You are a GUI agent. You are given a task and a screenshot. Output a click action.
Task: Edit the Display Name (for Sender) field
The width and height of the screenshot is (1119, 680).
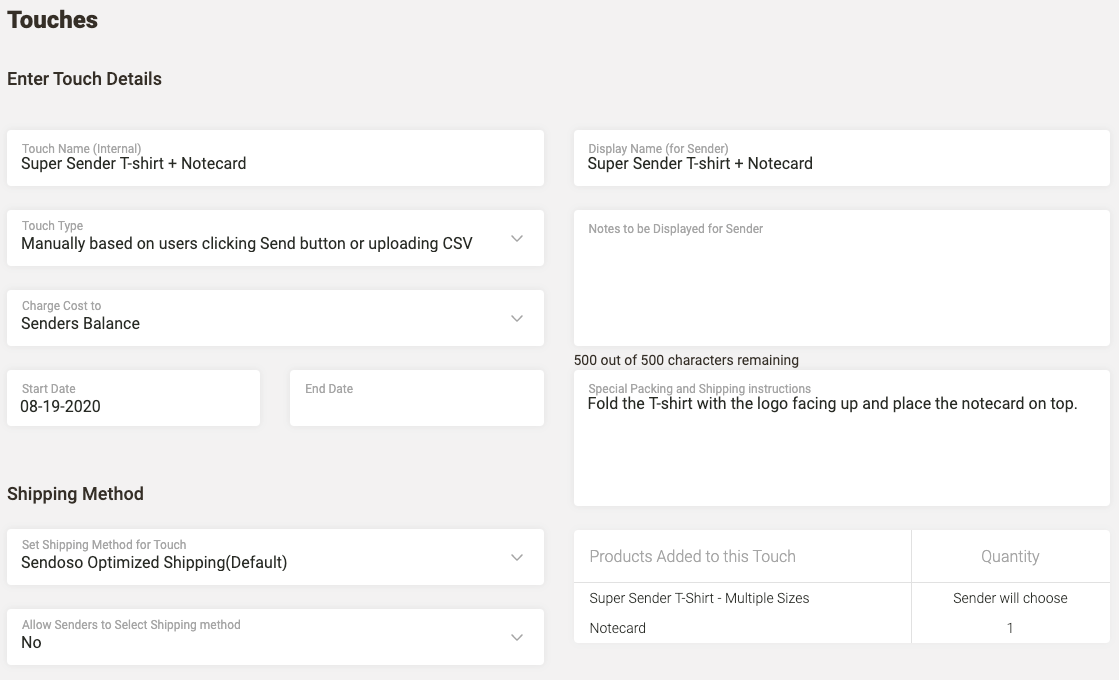(840, 163)
